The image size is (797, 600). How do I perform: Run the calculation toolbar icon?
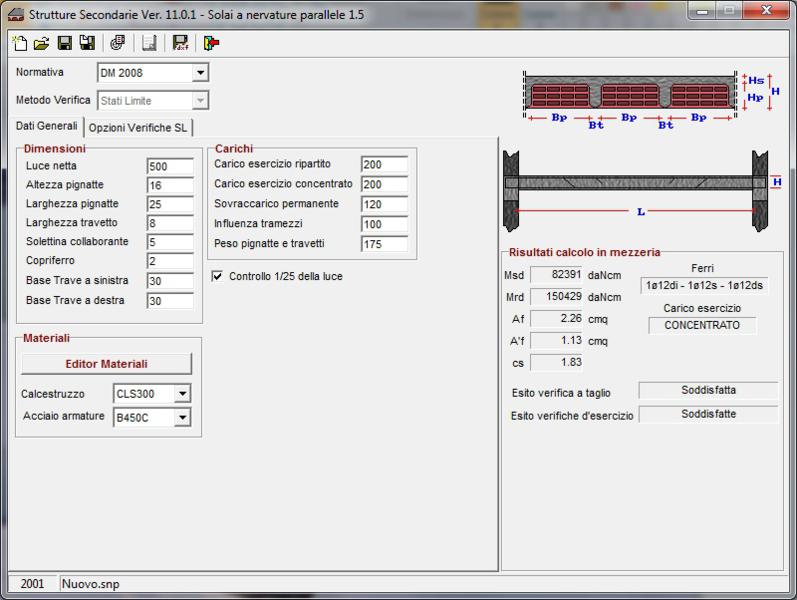[118, 43]
